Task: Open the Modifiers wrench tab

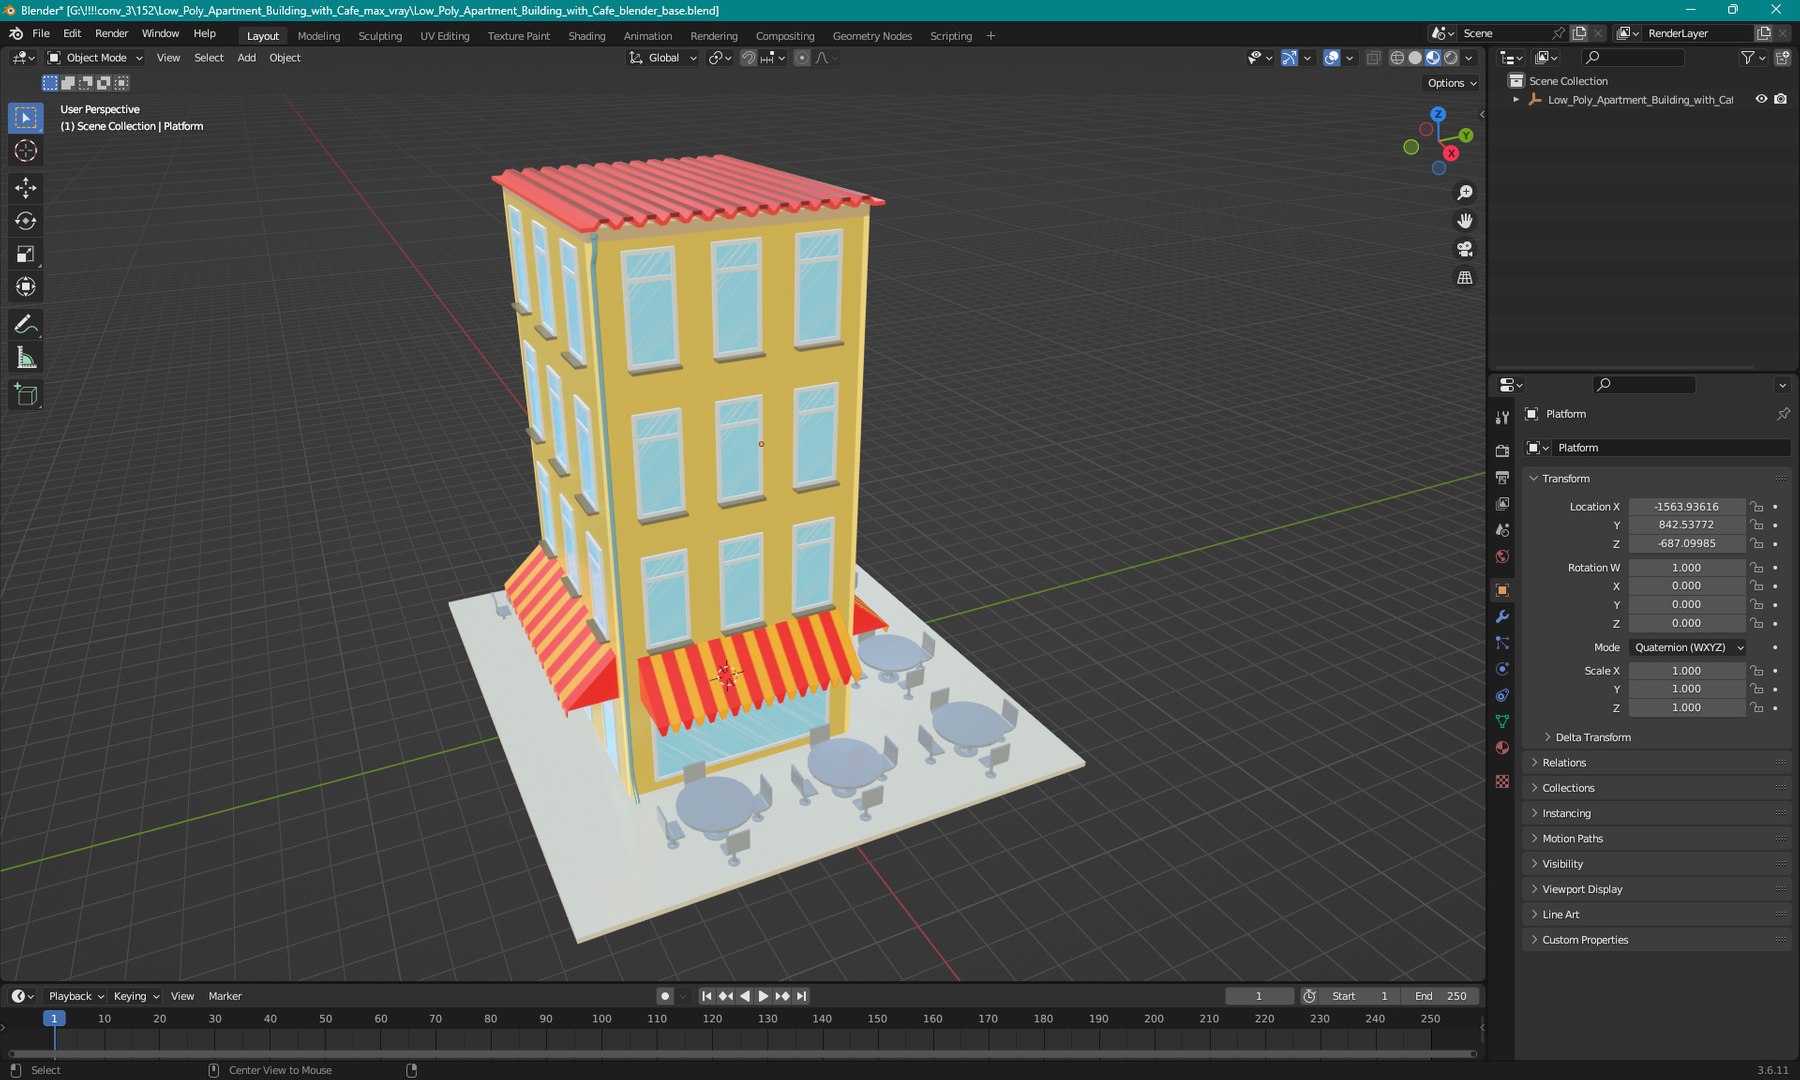Action: coord(1502,617)
